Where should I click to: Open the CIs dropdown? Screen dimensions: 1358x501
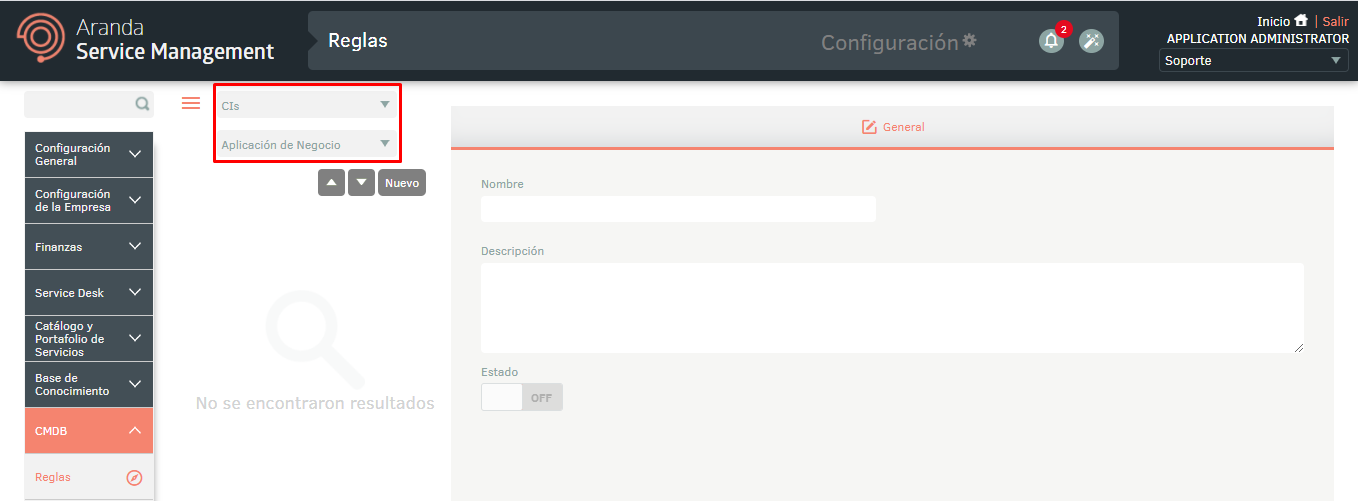point(306,104)
